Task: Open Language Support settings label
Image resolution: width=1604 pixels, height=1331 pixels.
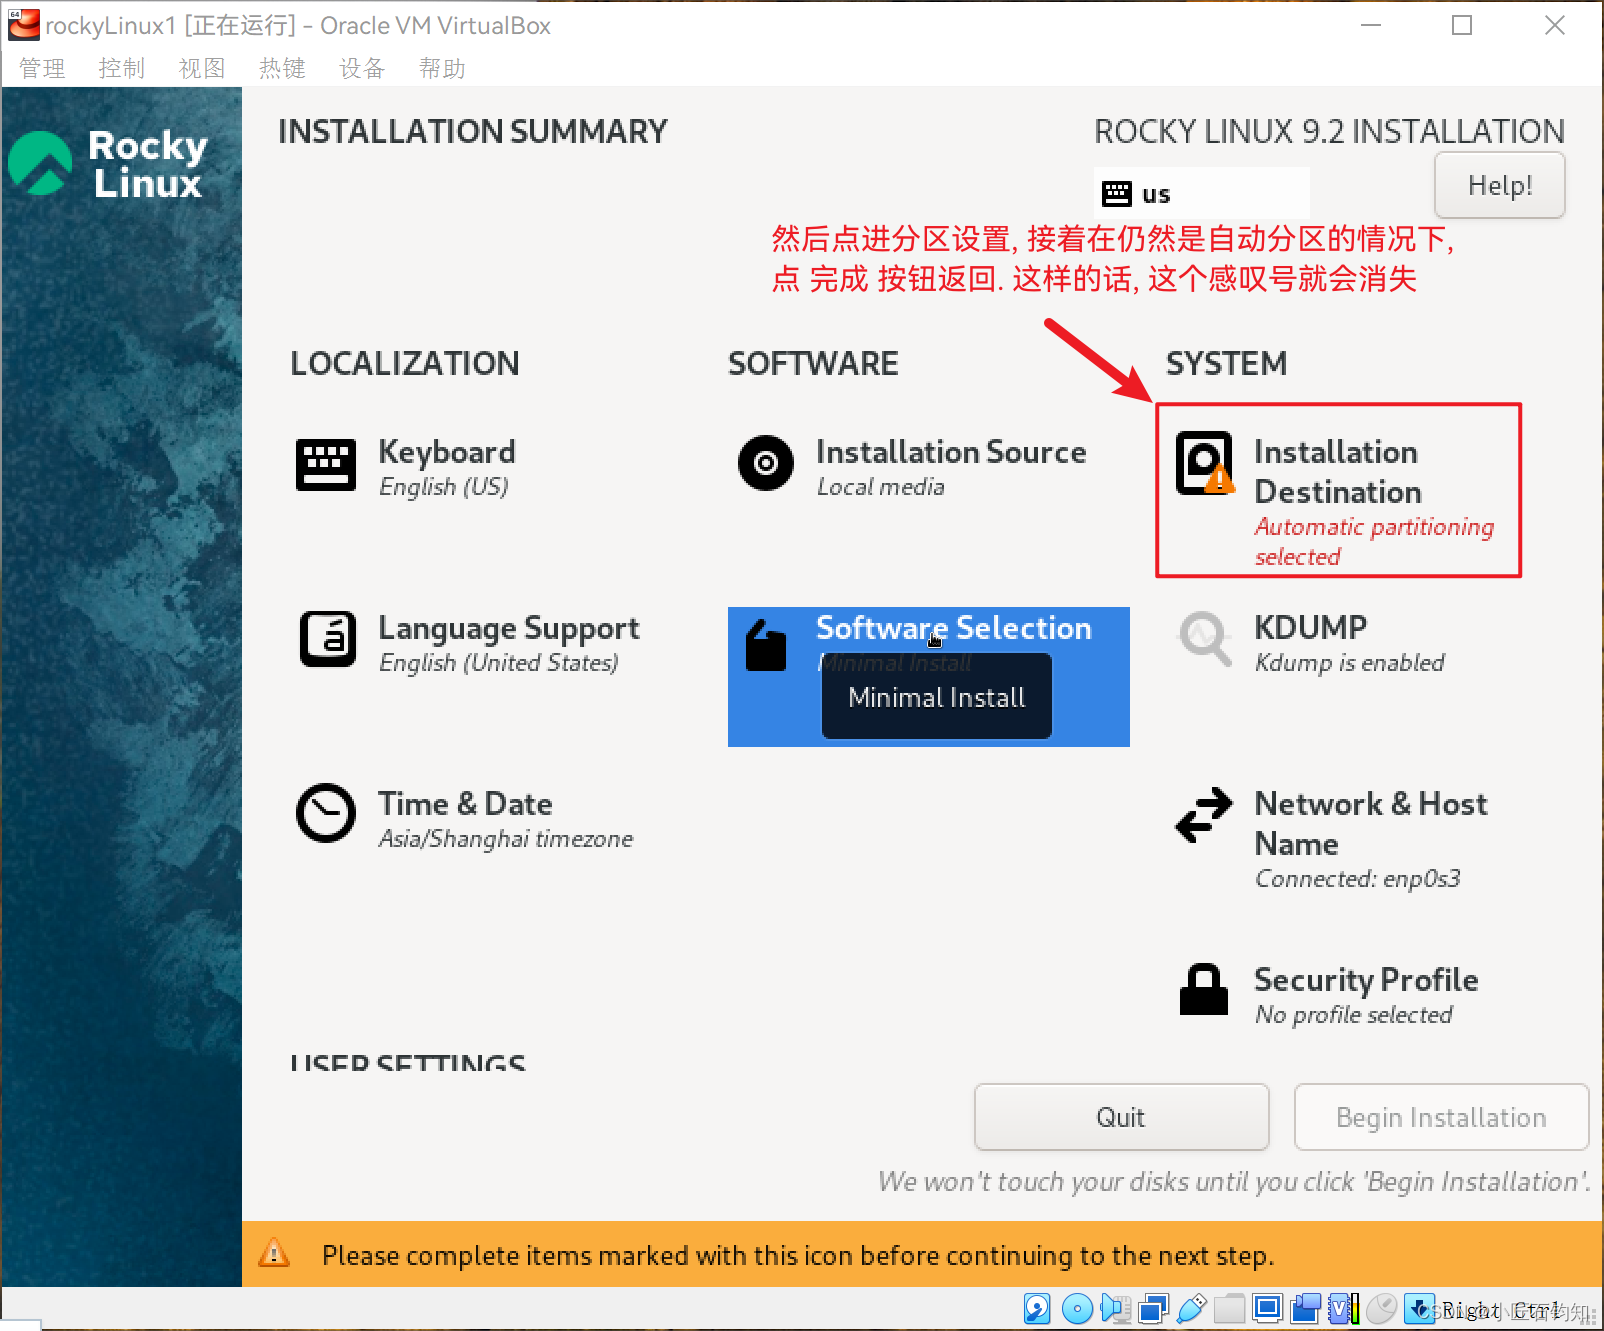Action: 509,628
